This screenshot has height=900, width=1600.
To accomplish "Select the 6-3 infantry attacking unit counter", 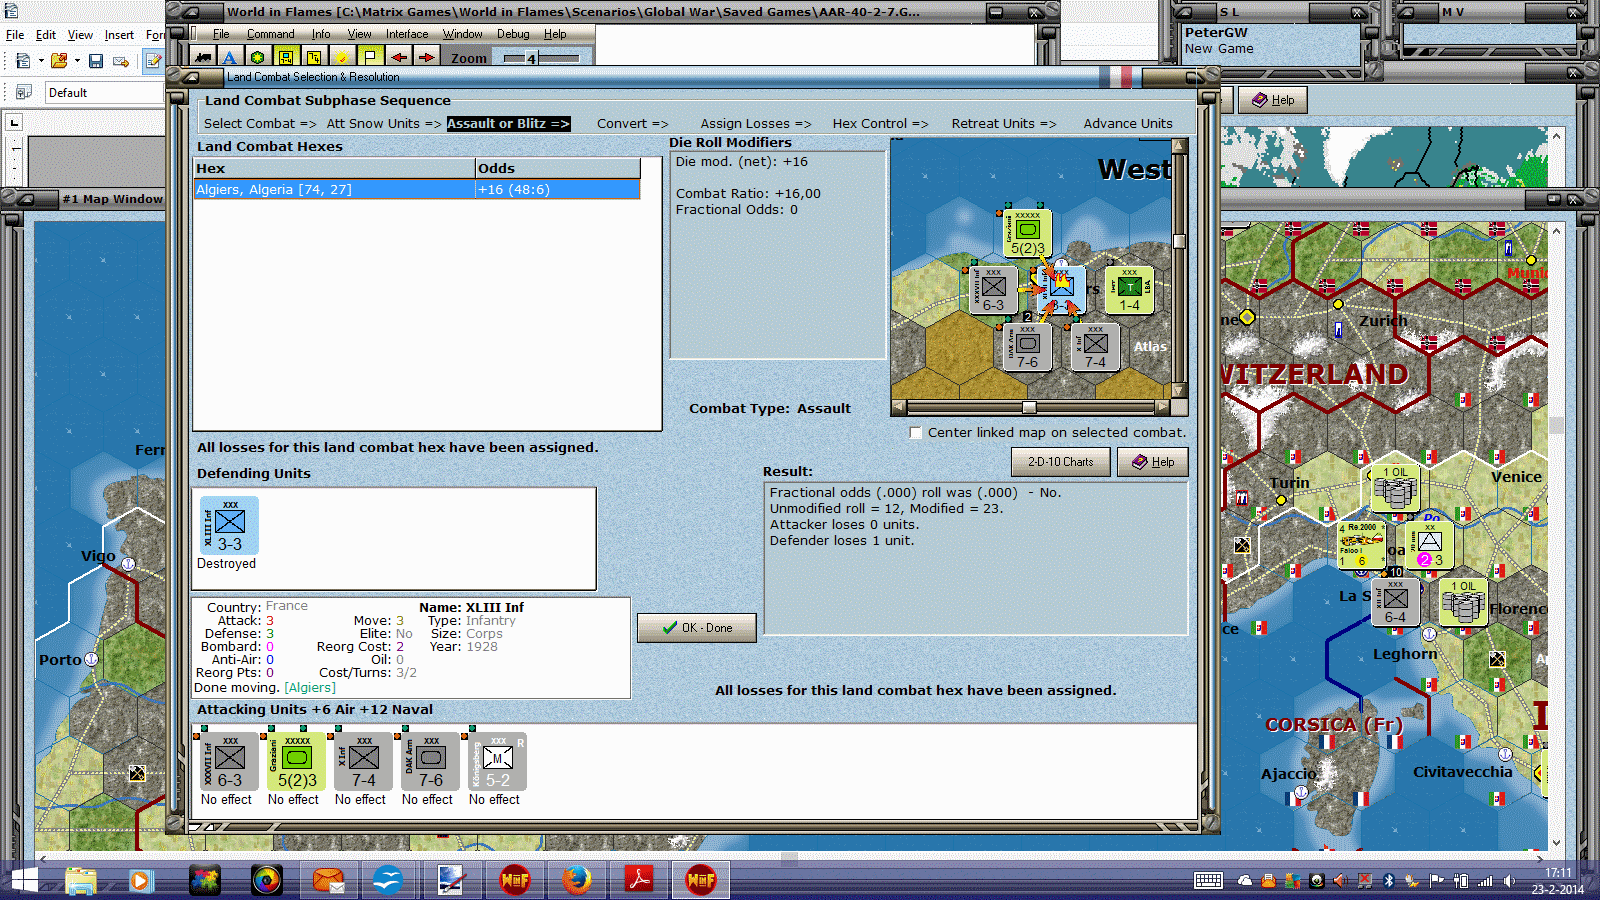I will click(229, 761).
